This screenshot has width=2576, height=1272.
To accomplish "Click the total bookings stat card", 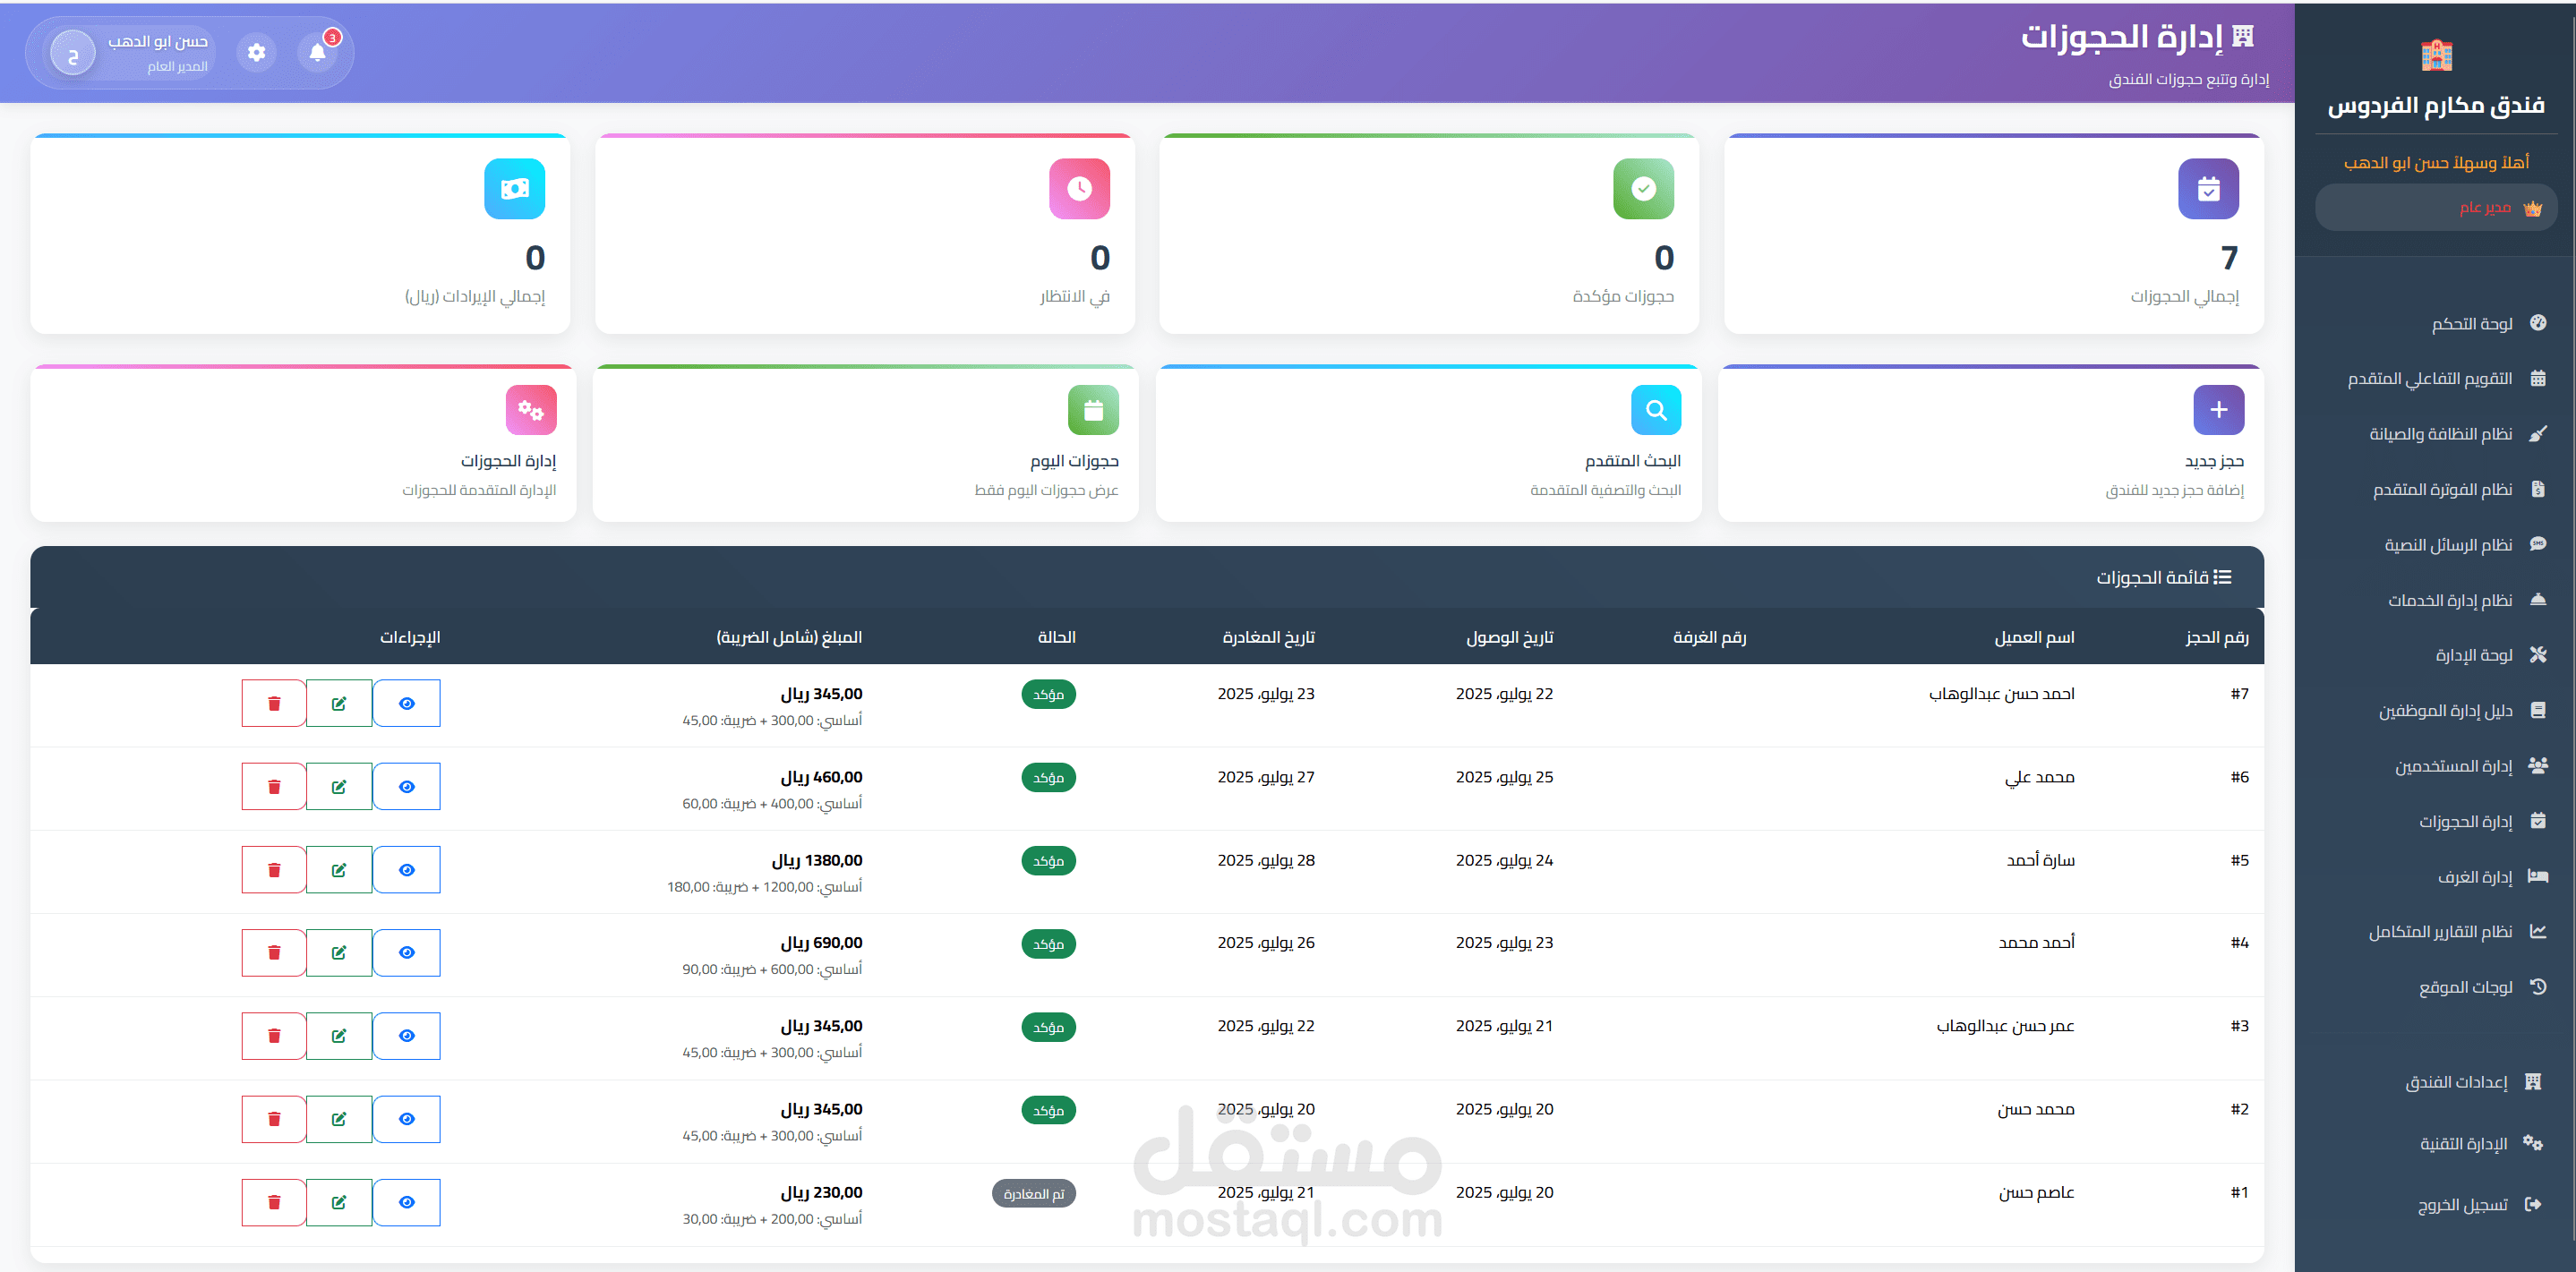I will click(x=1992, y=233).
